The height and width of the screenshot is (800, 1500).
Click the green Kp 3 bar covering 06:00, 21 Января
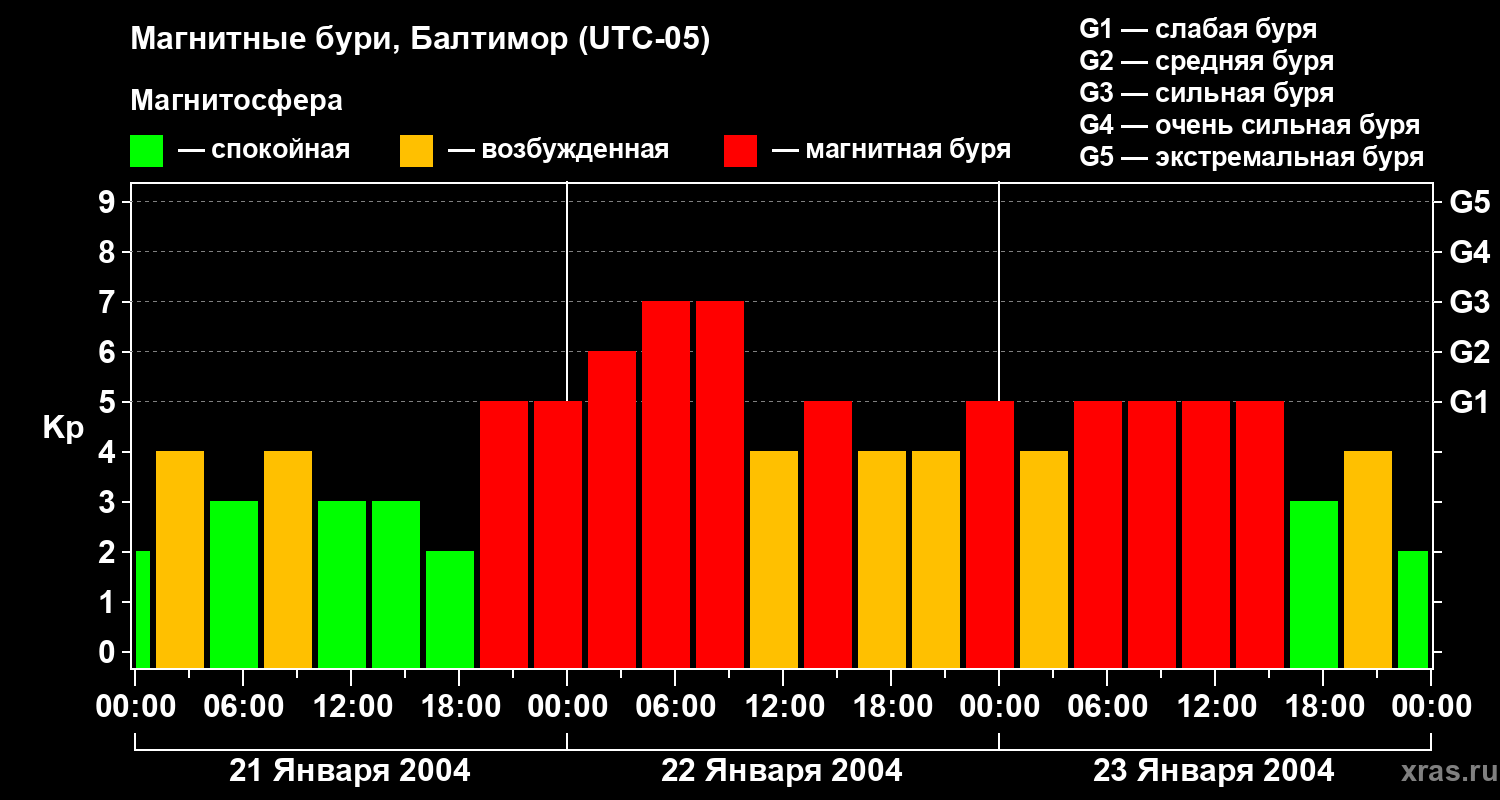click(234, 584)
